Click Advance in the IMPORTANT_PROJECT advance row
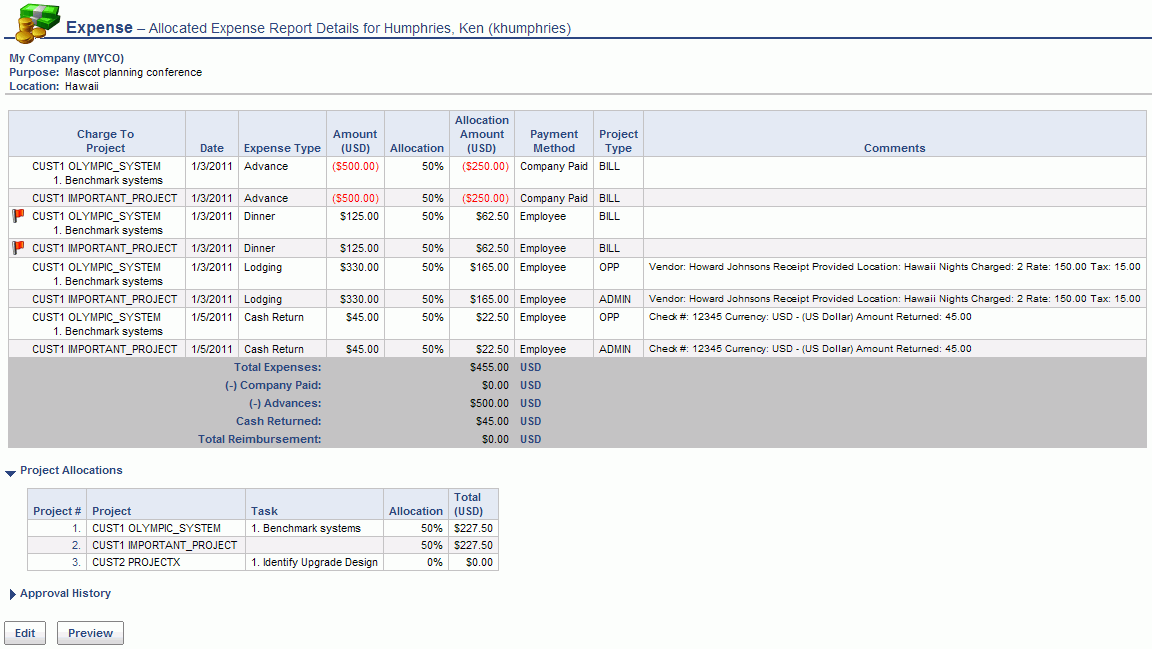 266,198
